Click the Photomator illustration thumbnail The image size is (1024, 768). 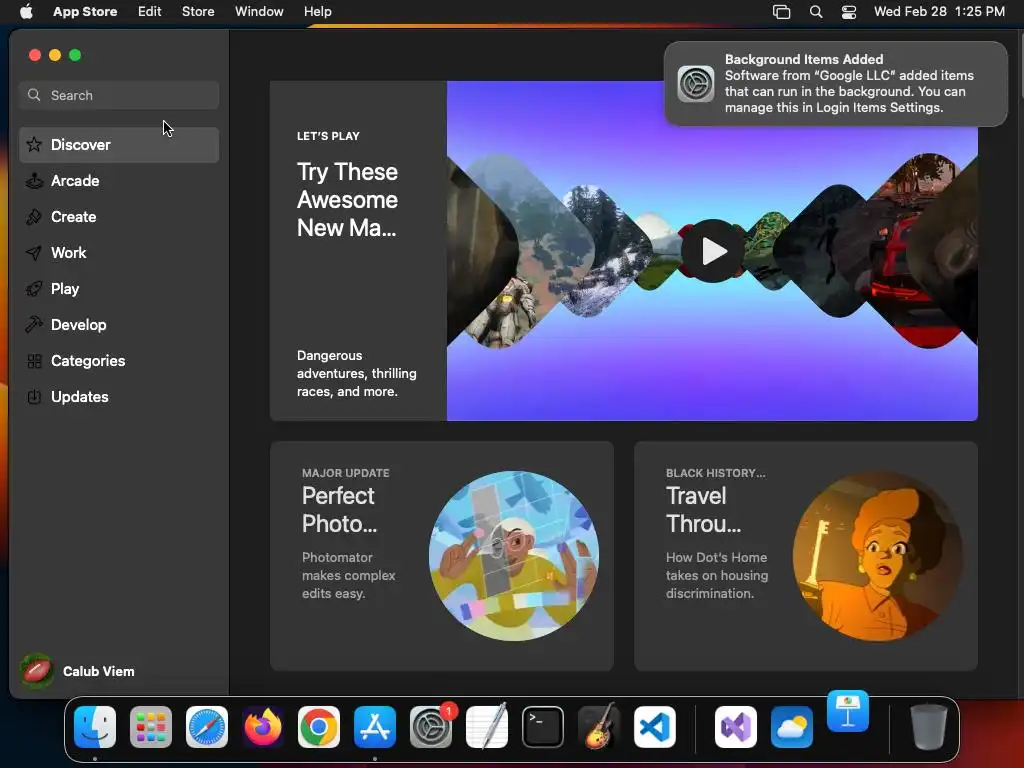click(x=514, y=556)
